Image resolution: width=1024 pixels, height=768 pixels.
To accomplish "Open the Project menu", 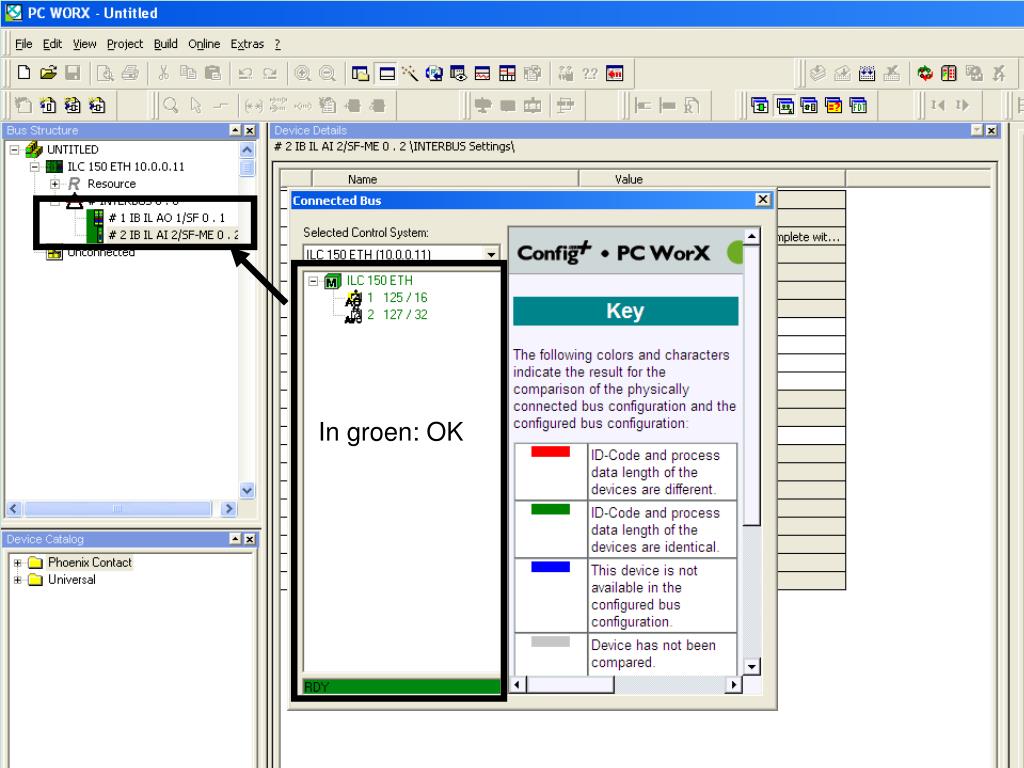I will [125, 44].
